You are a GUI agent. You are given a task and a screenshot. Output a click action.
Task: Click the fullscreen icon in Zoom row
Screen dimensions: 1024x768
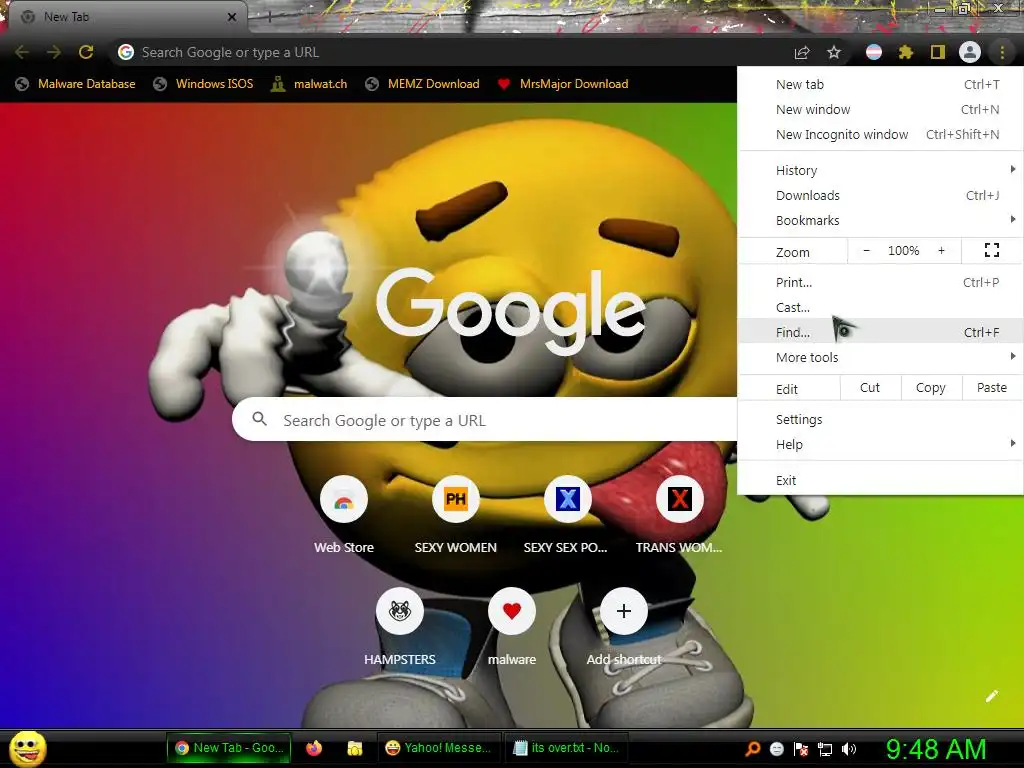991,250
